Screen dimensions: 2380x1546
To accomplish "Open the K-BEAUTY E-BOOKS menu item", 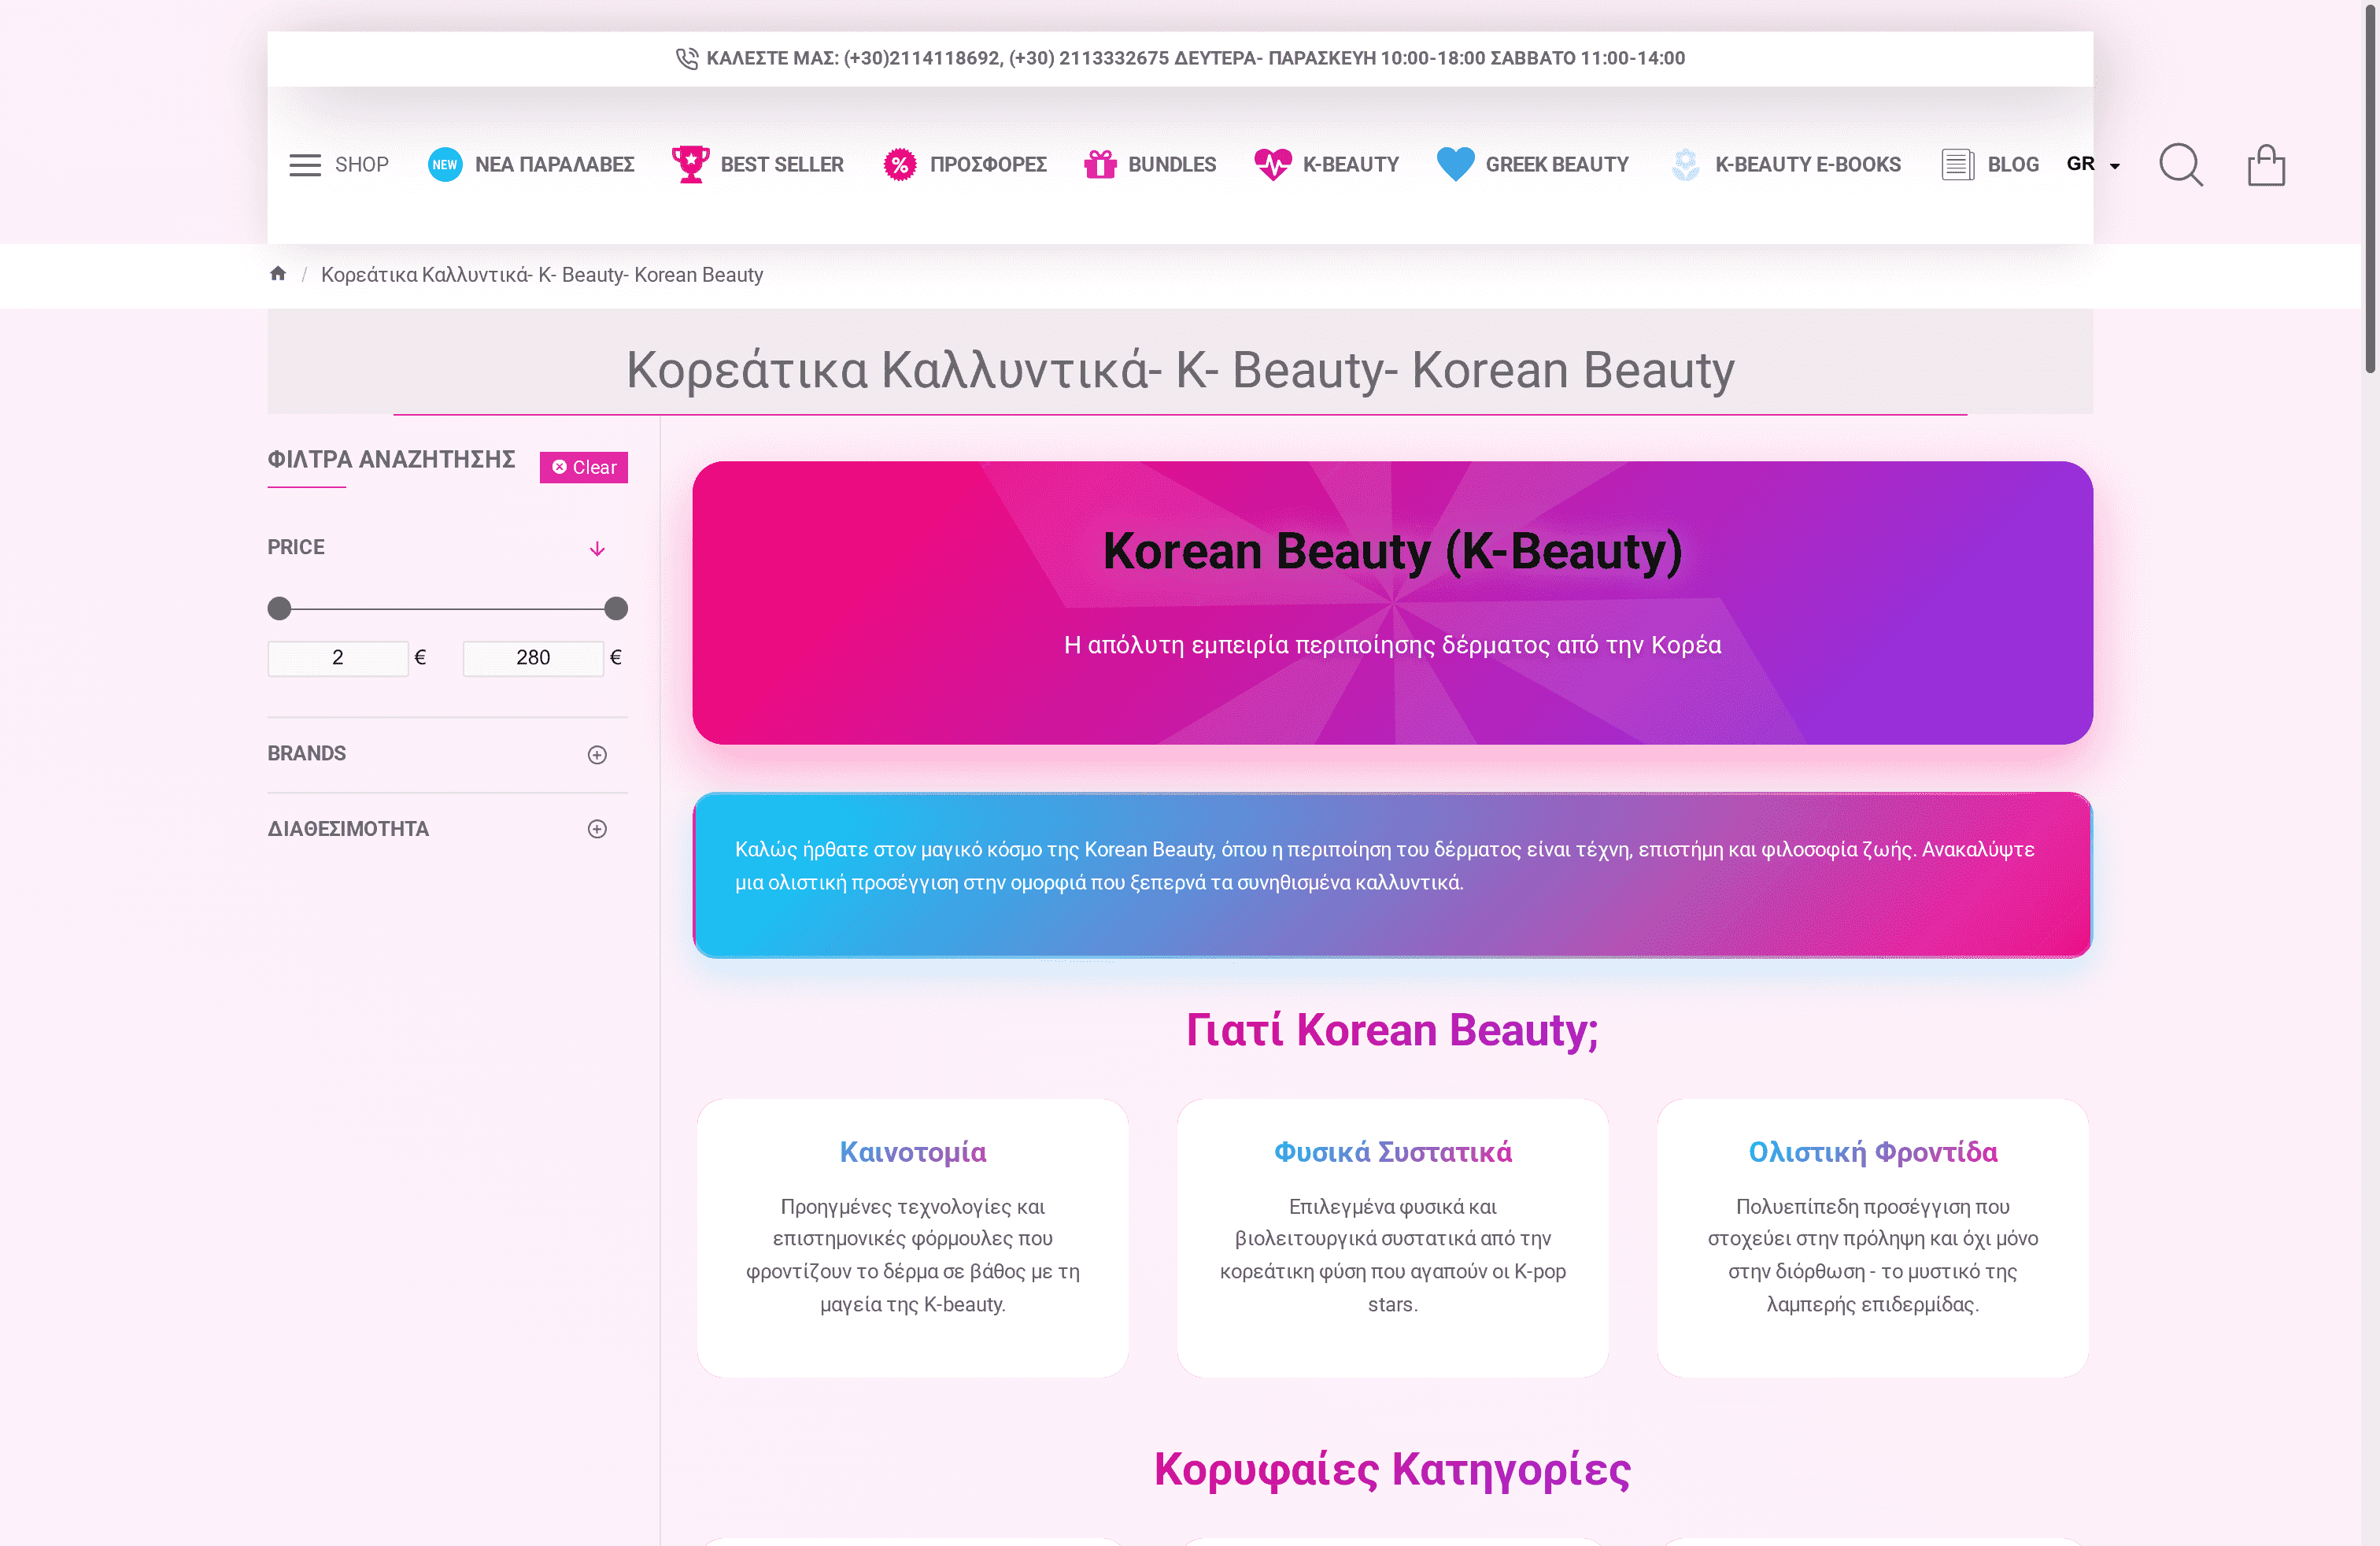I will click(x=1787, y=165).
